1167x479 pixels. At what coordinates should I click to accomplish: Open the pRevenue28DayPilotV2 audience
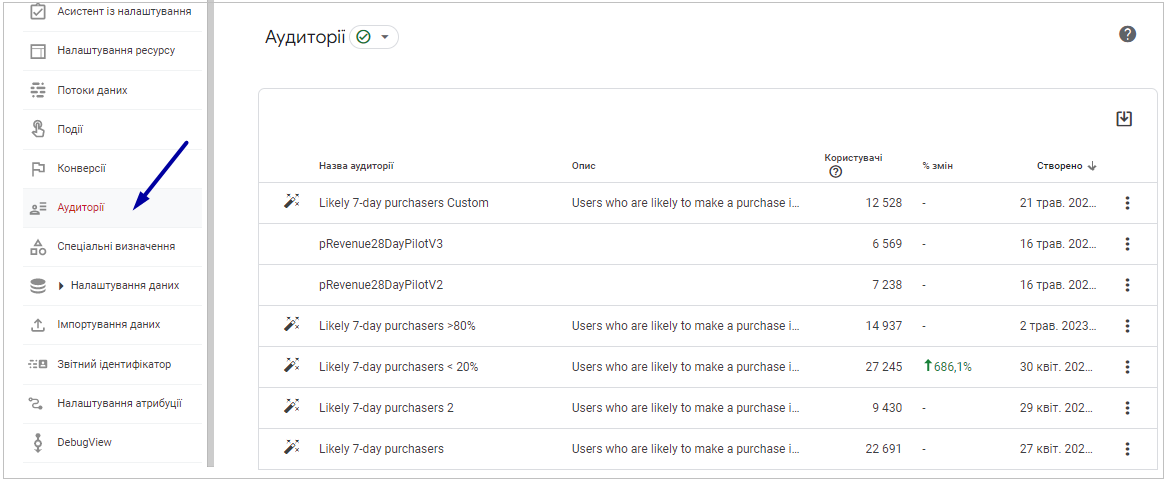(x=381, y=285)
